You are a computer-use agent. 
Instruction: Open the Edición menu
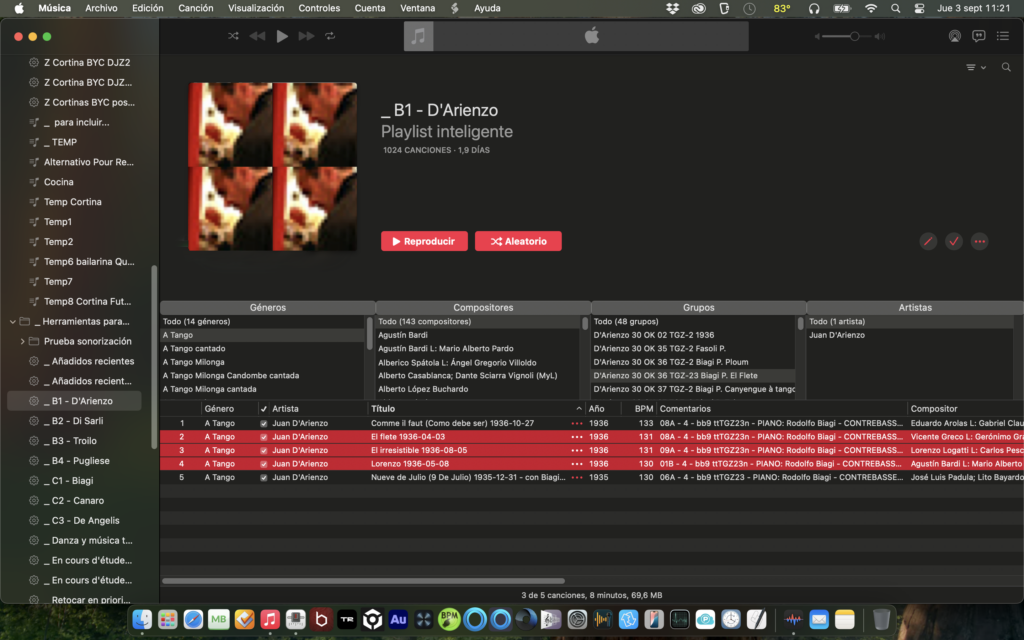pos(148,8)
